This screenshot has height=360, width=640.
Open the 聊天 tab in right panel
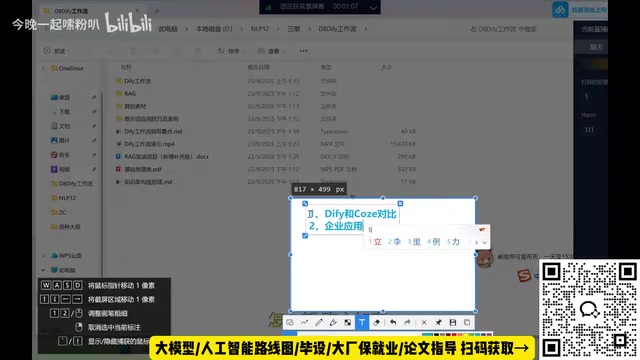tap(596, 47)
